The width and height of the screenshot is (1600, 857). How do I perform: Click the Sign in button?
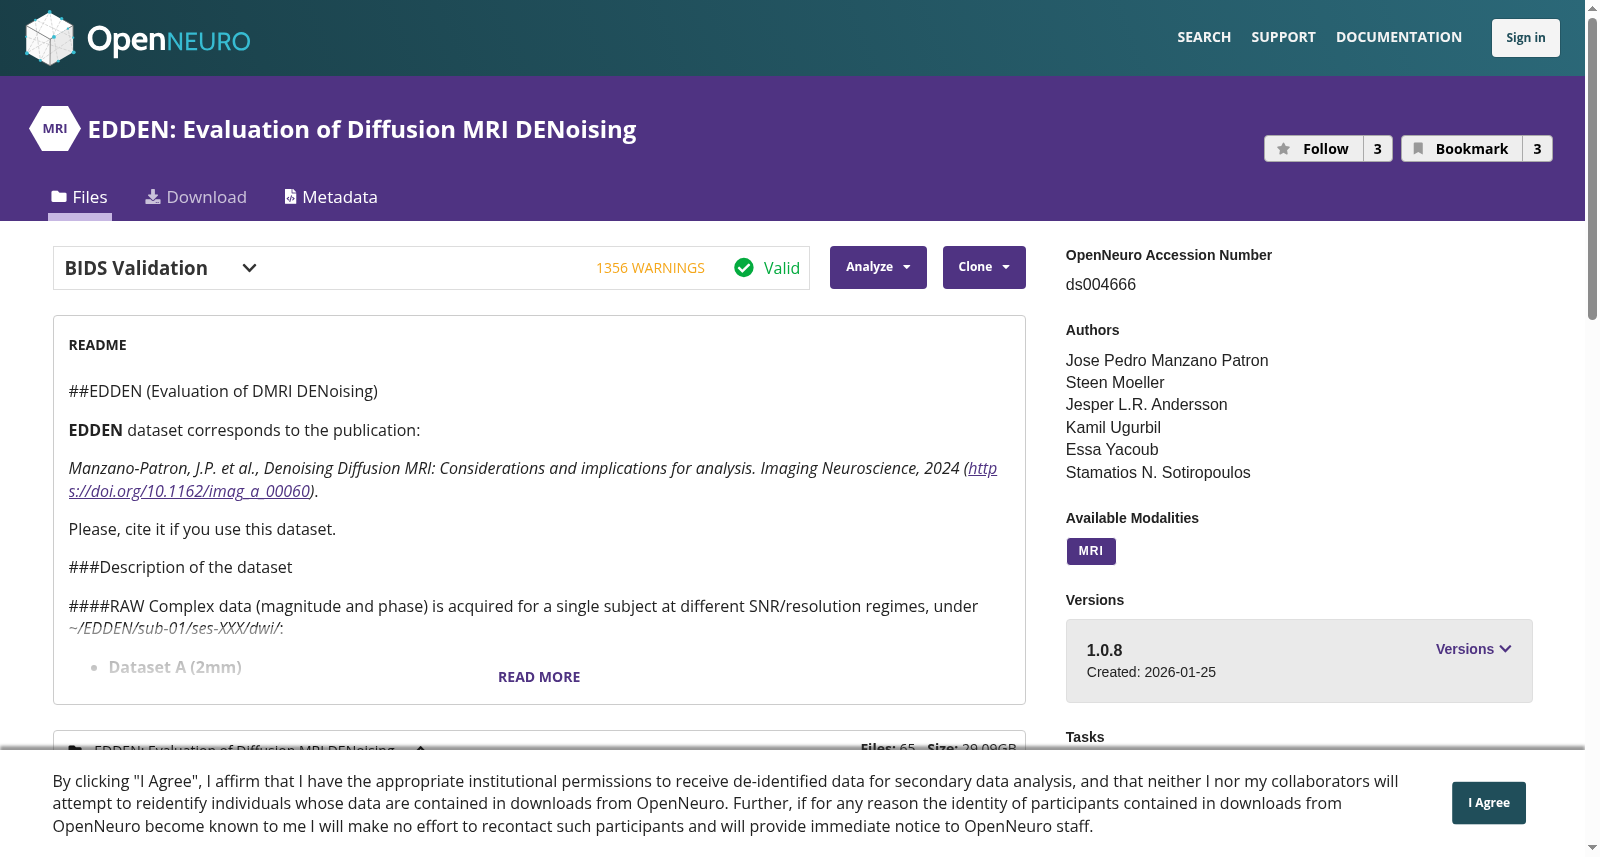pos(1526,38)
